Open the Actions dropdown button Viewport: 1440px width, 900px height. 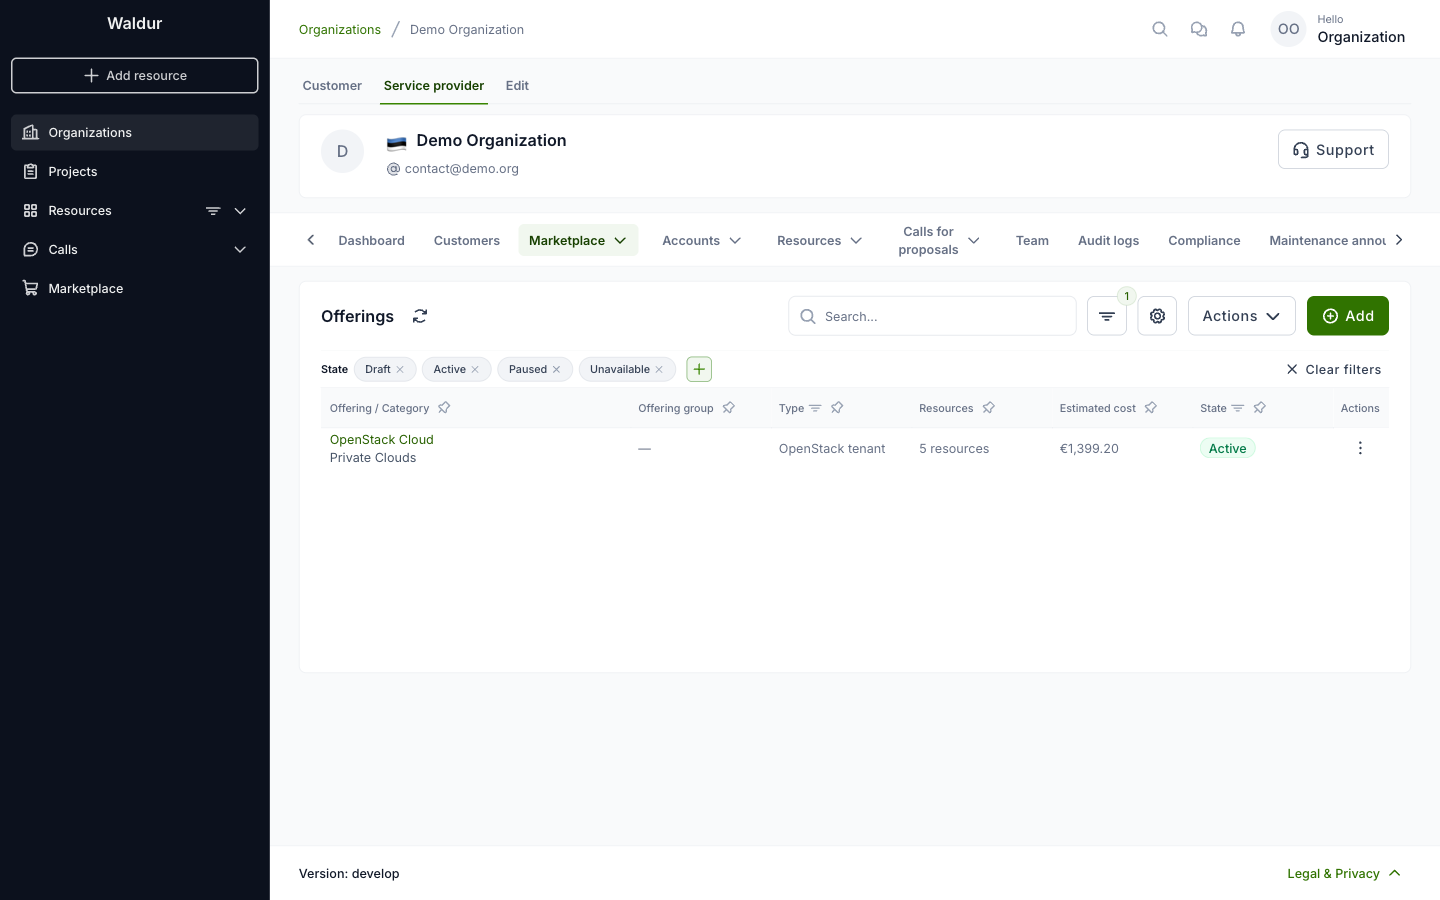(1241, 316)
